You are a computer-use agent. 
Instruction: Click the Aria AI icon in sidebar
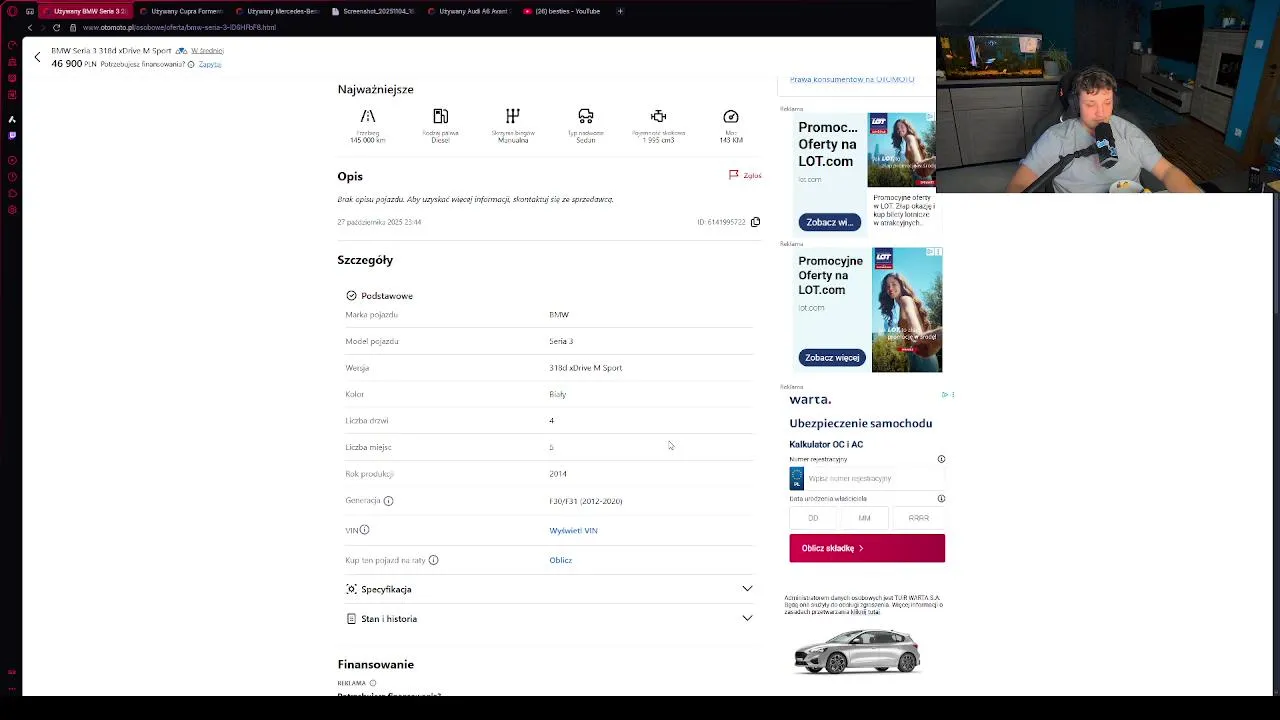pos(12,119)
